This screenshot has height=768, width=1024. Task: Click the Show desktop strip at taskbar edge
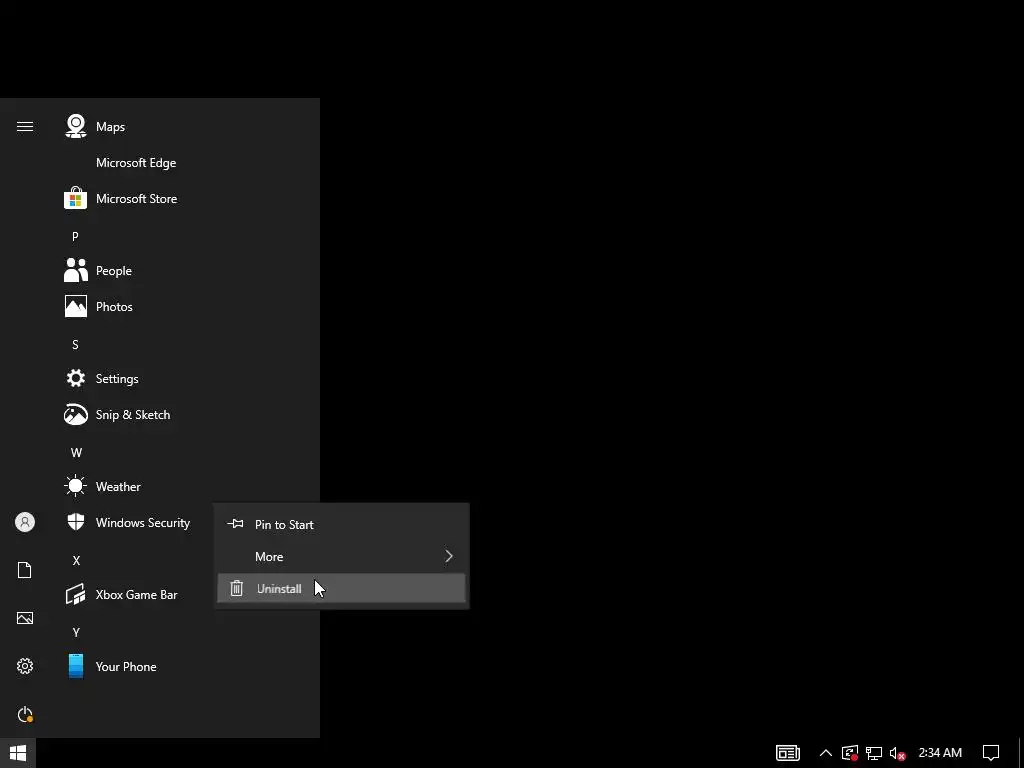[1021, 753]
